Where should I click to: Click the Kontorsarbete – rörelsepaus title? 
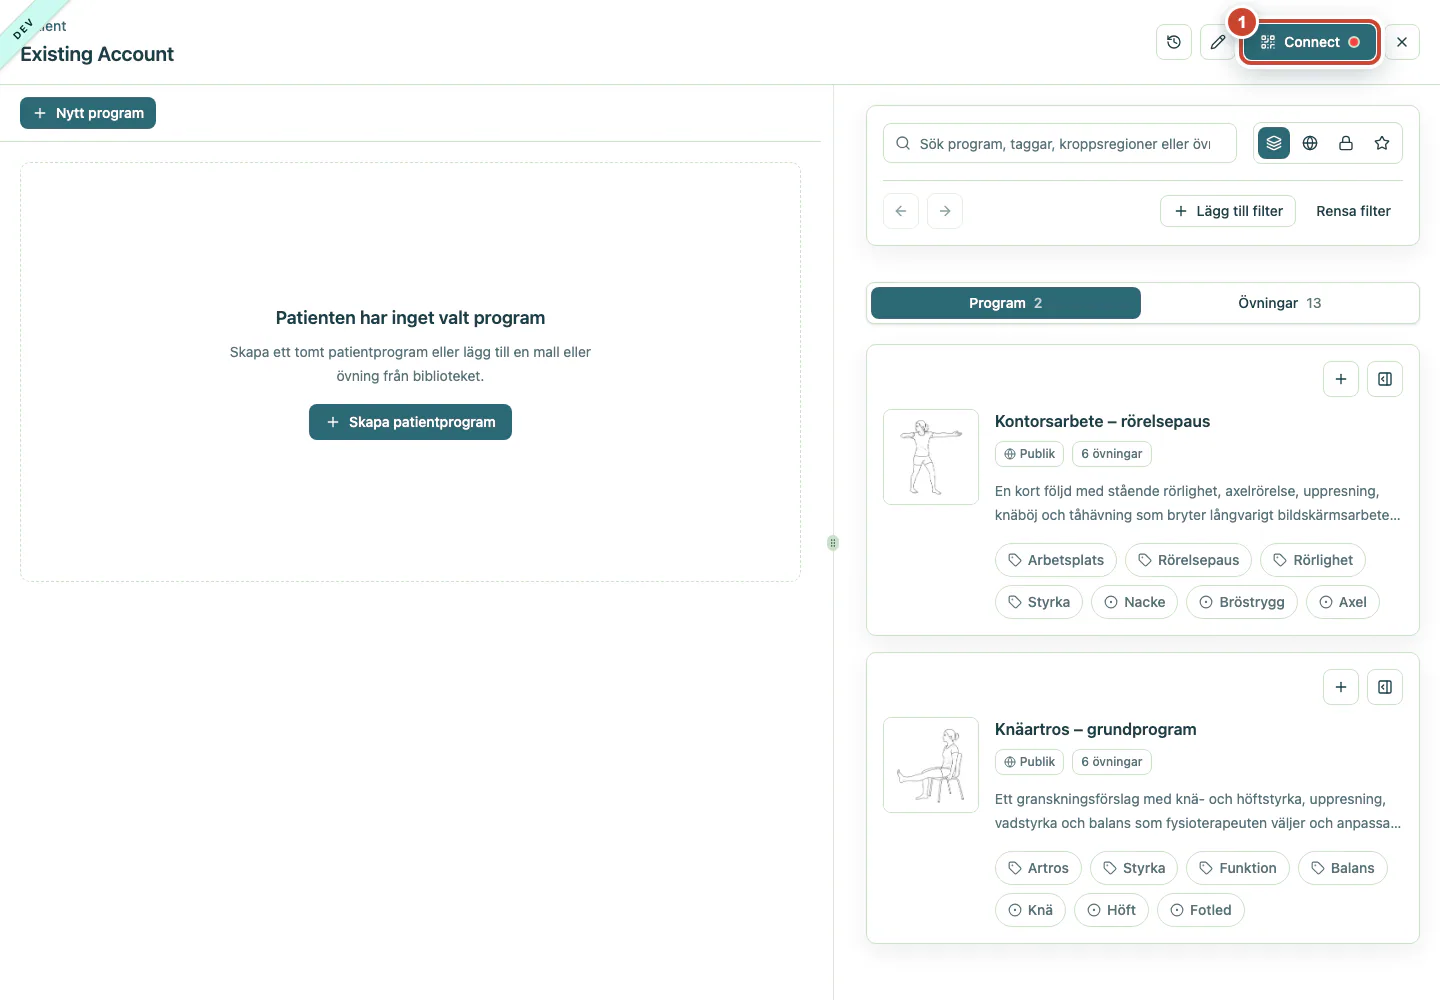[x=1102, y=421]
